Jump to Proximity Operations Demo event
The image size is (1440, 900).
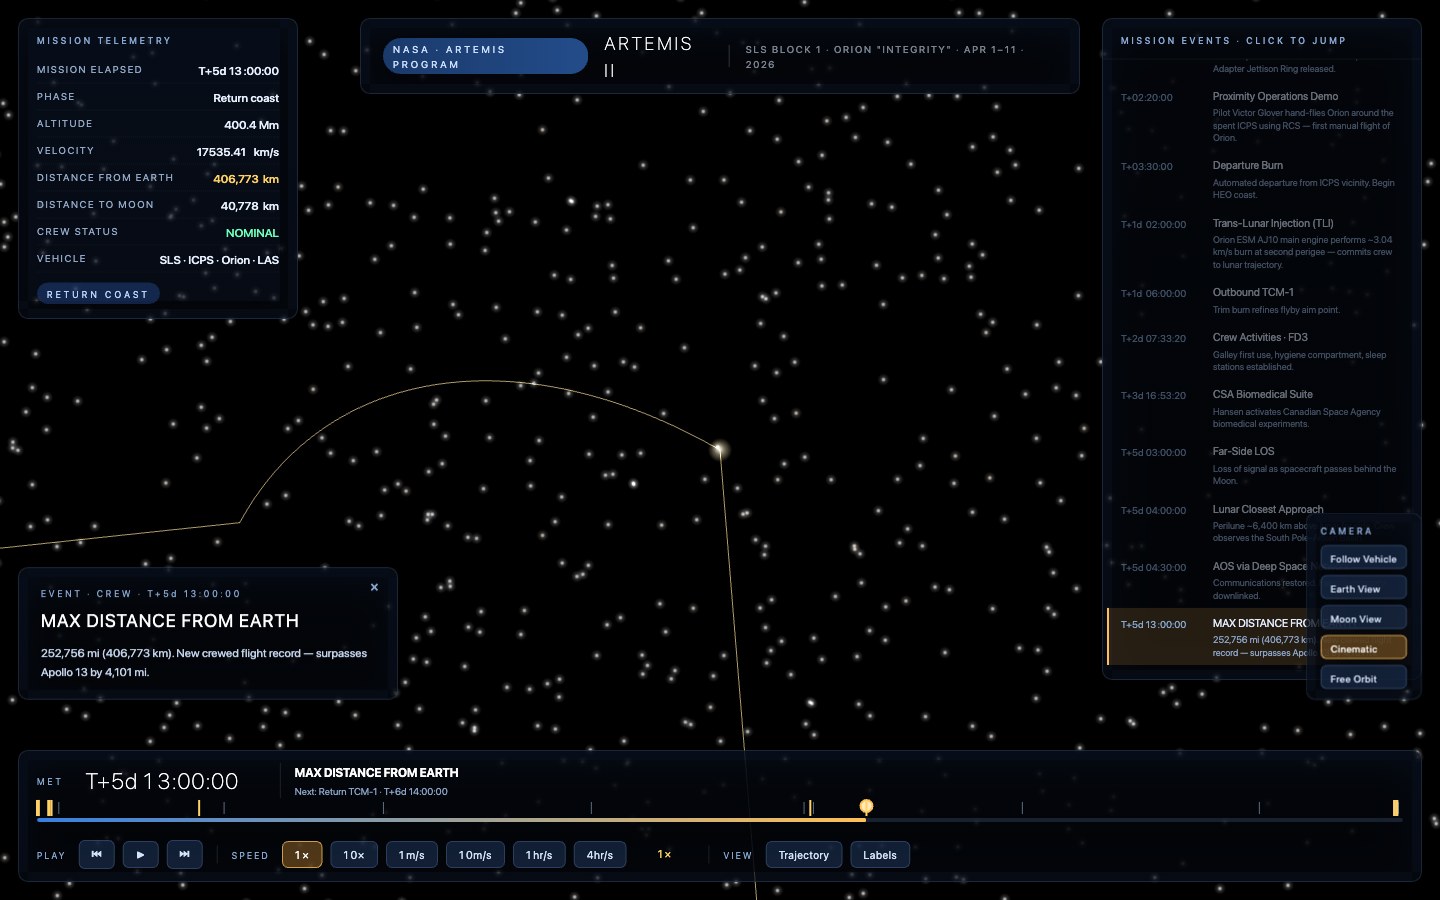point(1261,117)
